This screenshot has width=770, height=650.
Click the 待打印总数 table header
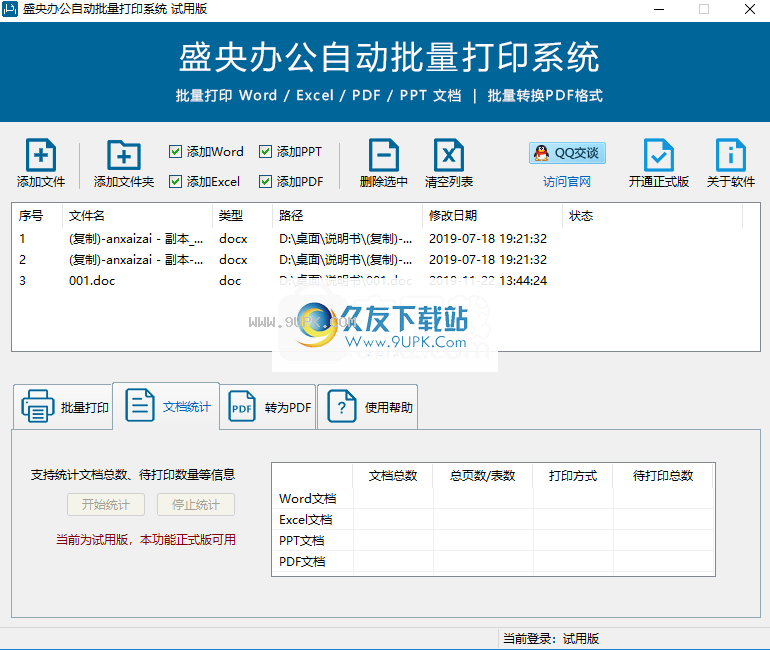pos(663,476)
